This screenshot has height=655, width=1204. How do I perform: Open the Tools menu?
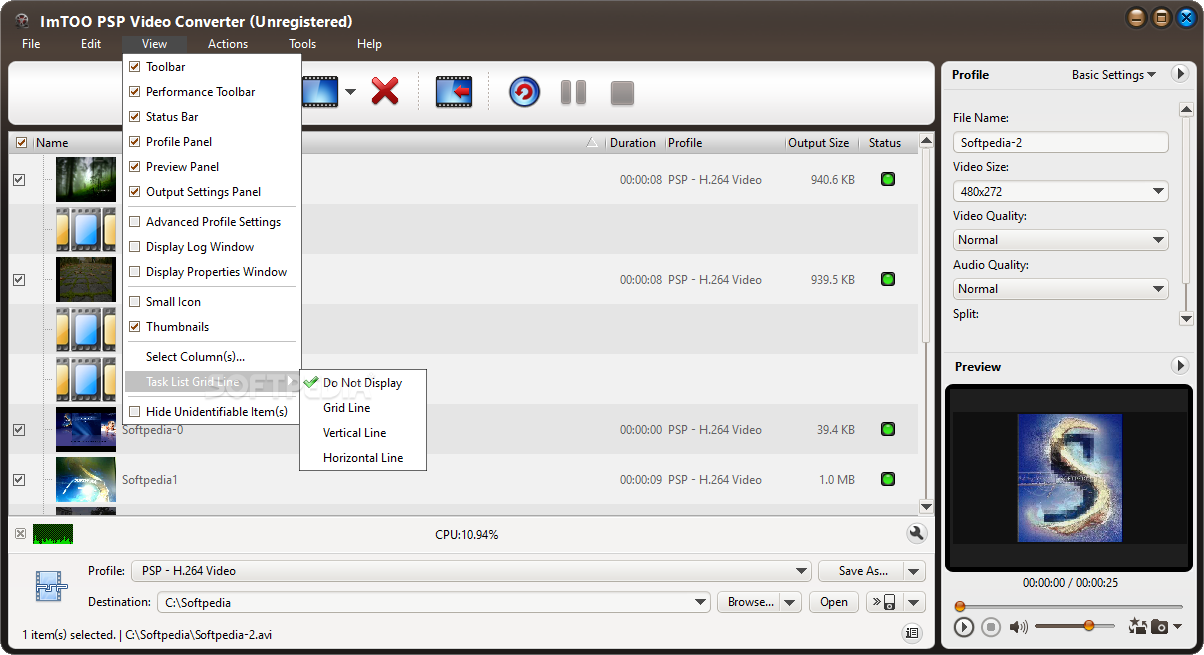click(303, 44)
